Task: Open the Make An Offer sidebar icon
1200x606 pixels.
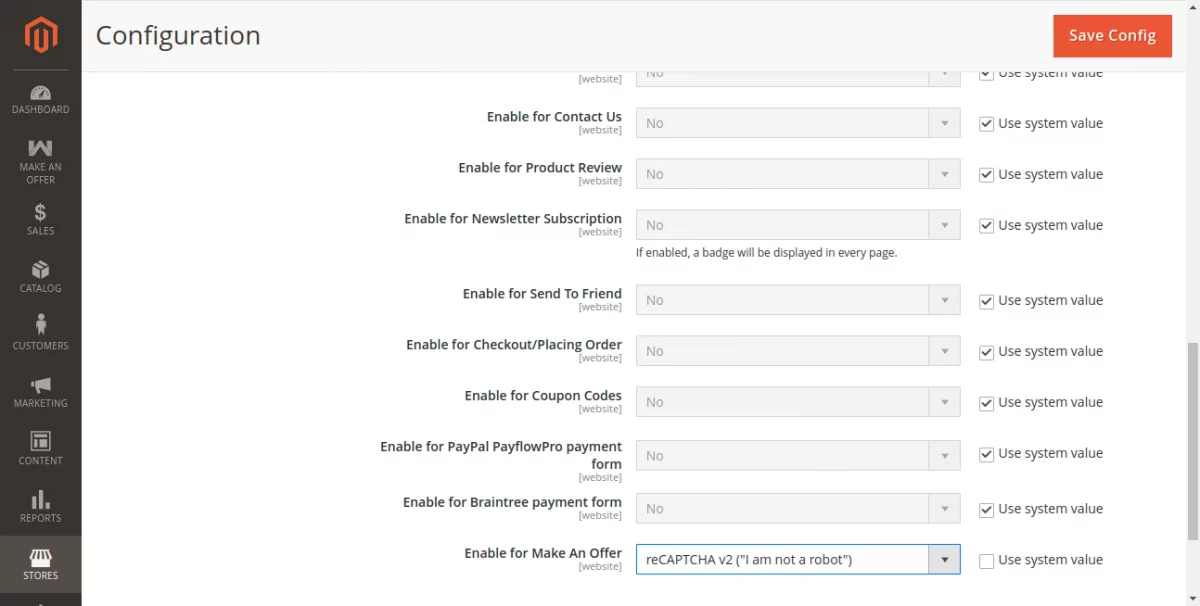Action: click(41, 149)
